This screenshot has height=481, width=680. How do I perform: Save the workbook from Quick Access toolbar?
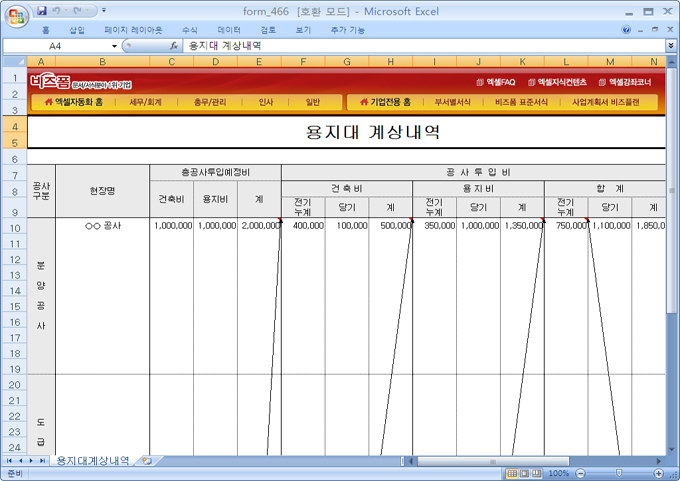[x=42, y=11]
